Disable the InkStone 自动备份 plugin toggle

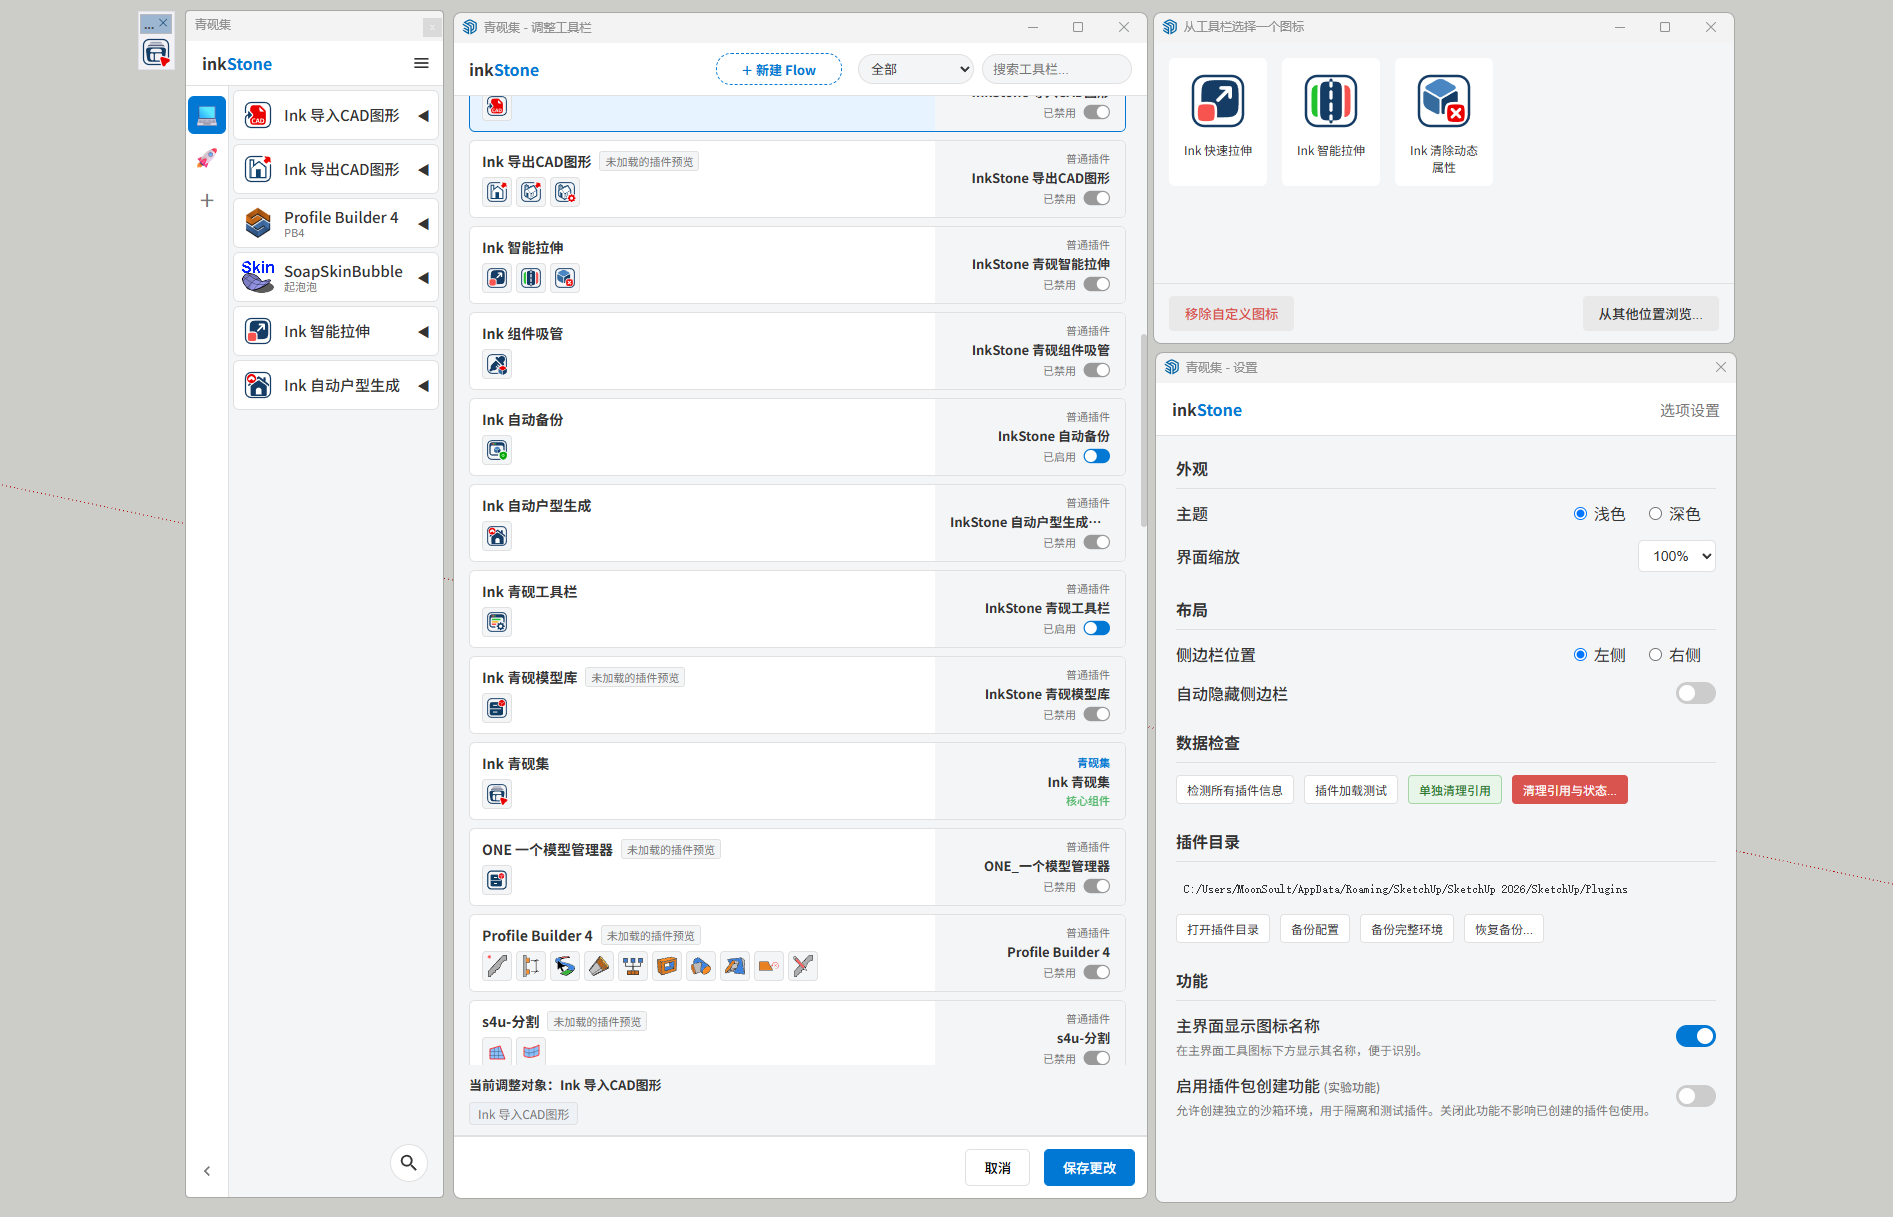pos(1096,457)
